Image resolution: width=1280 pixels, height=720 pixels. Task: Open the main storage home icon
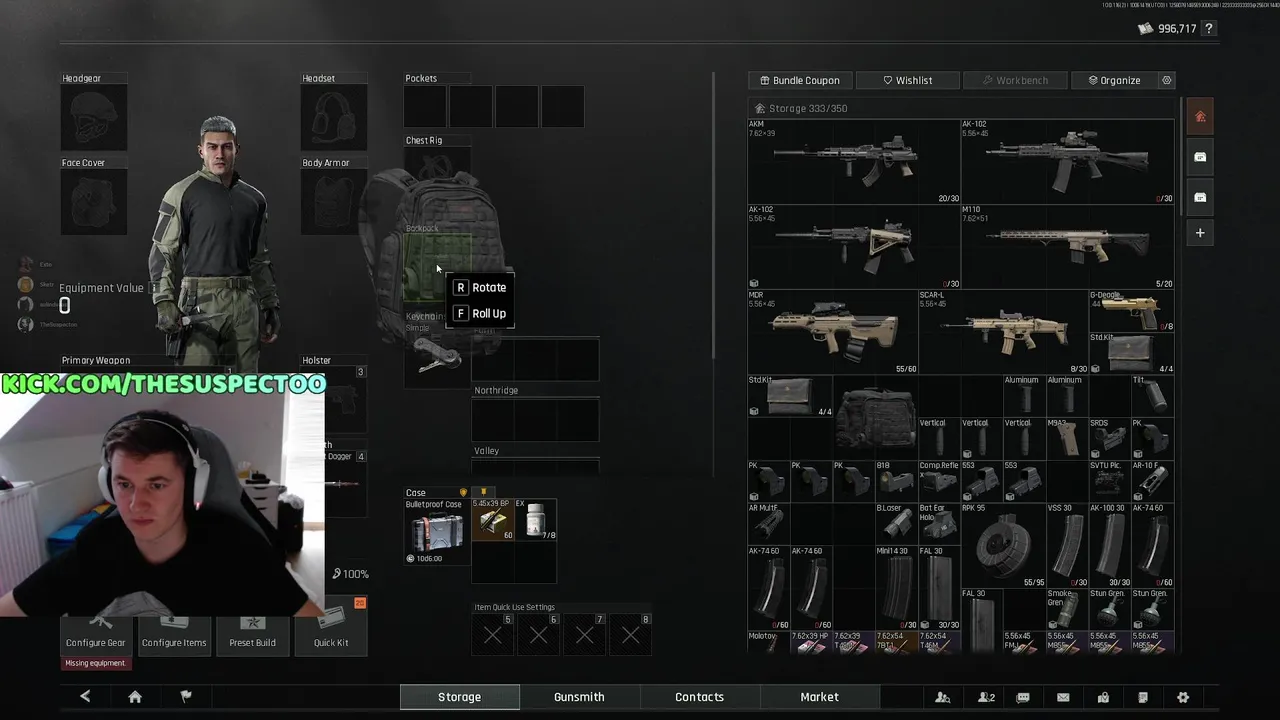[x=1200, y=117]
